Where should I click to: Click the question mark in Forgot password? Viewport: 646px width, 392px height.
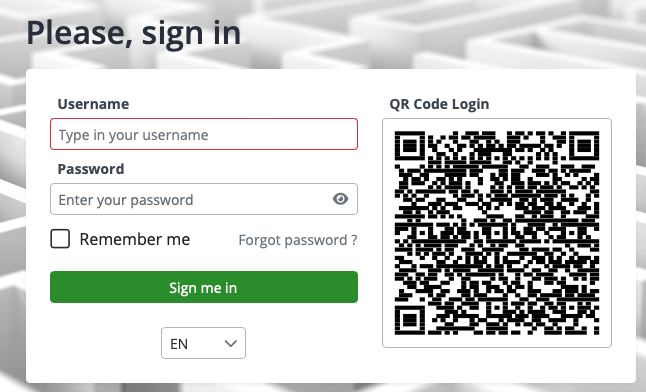[354, 240]
